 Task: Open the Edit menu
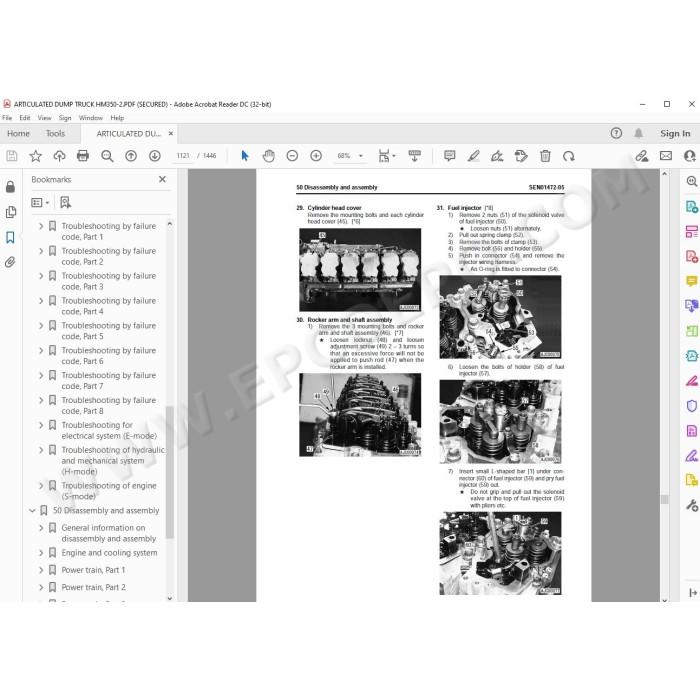(25, 118)
